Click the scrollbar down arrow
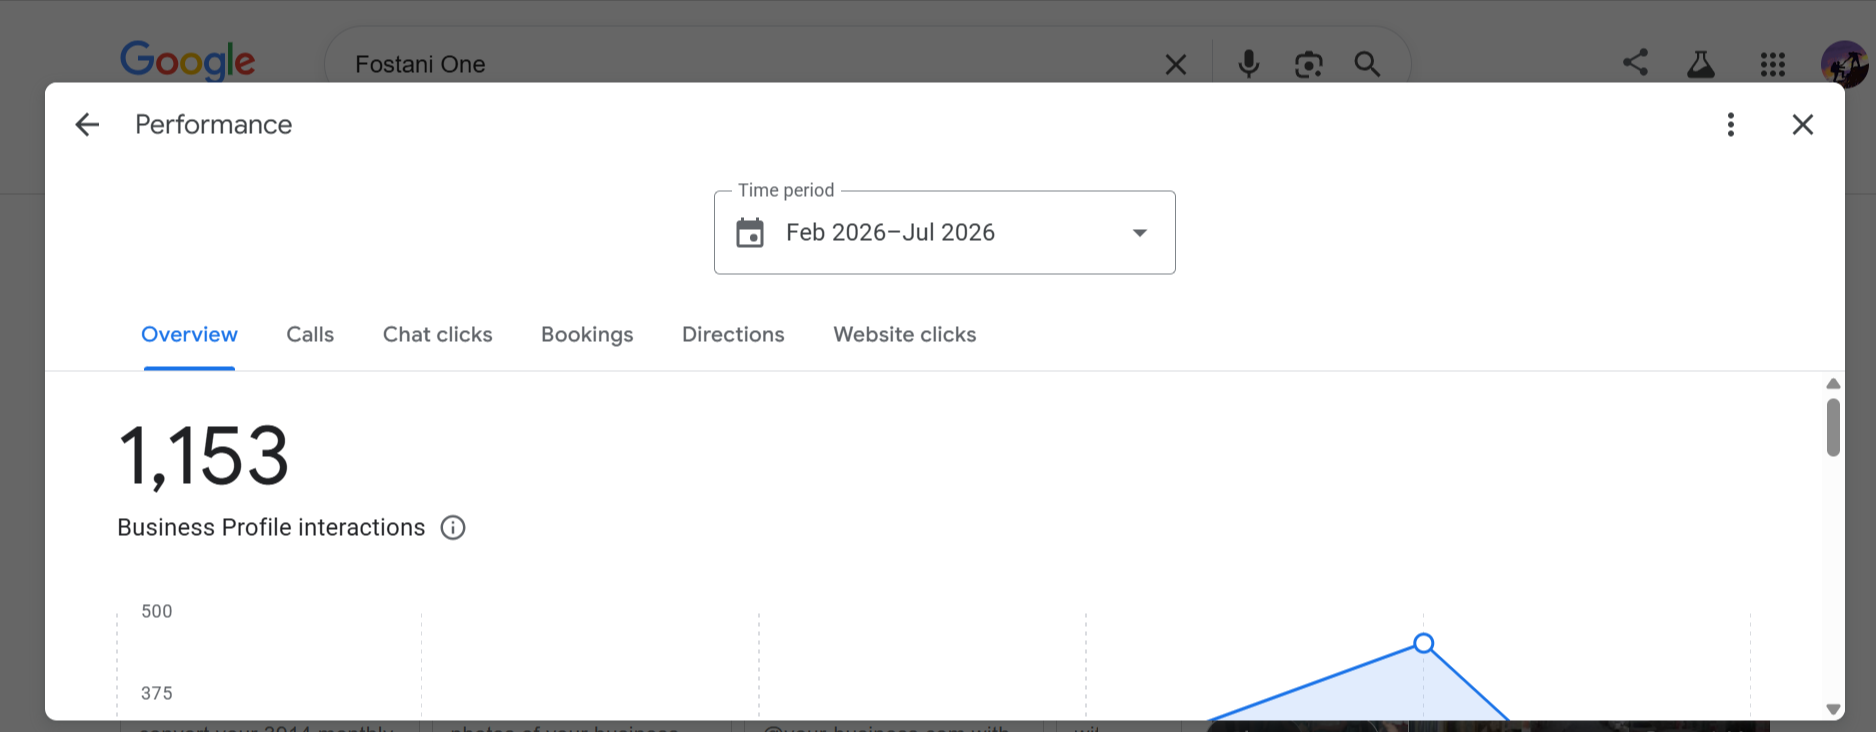The width and height of the screenshot is (1876, 732). pos(1833,709)
